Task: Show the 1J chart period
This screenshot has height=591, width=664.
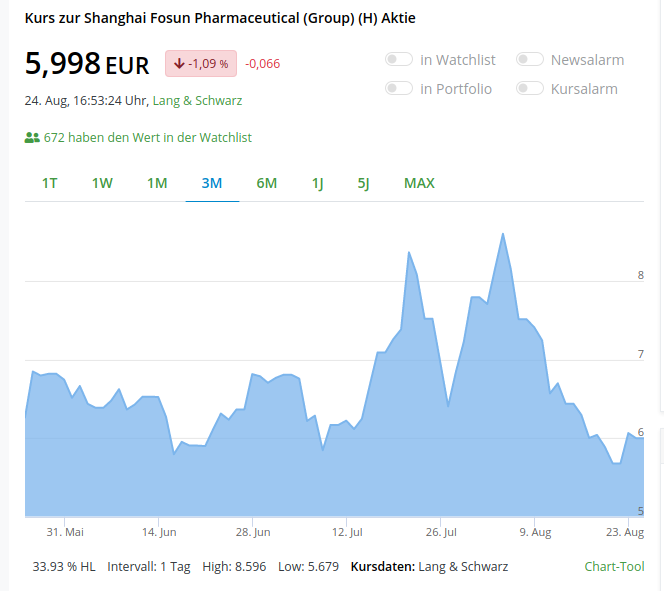Action: pyautogui.click(x=318, y=183)
